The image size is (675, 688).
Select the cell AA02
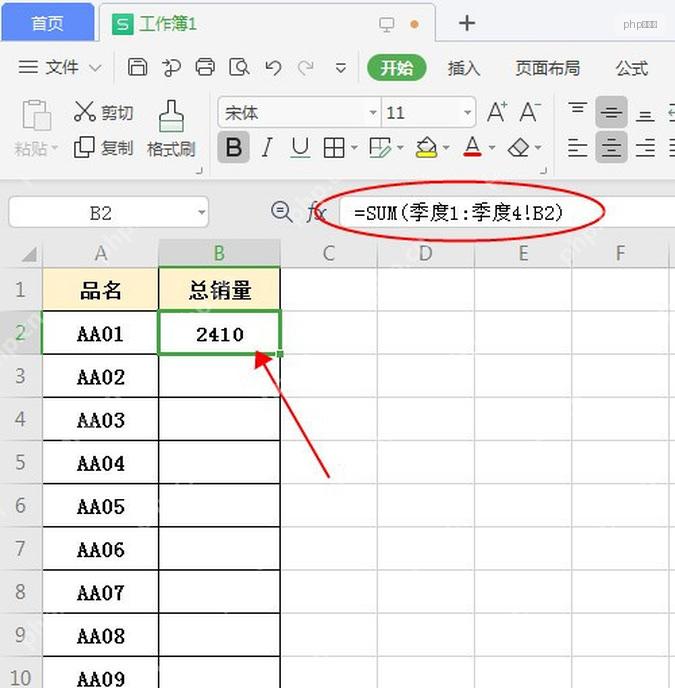point(101,376)
